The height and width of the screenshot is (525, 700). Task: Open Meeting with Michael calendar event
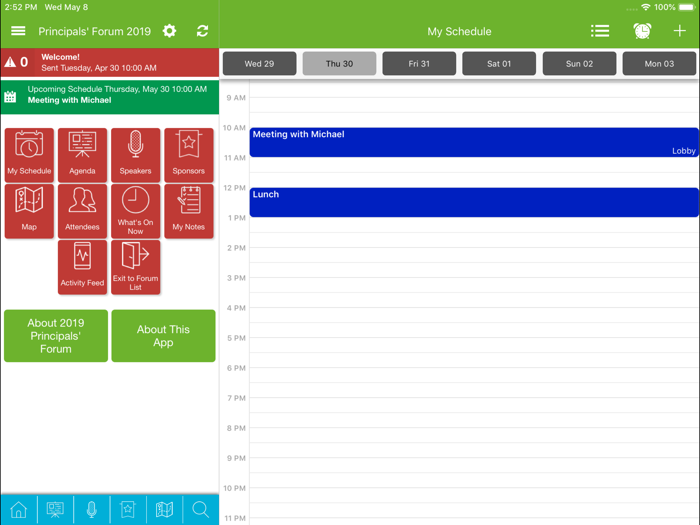point(473,142)
